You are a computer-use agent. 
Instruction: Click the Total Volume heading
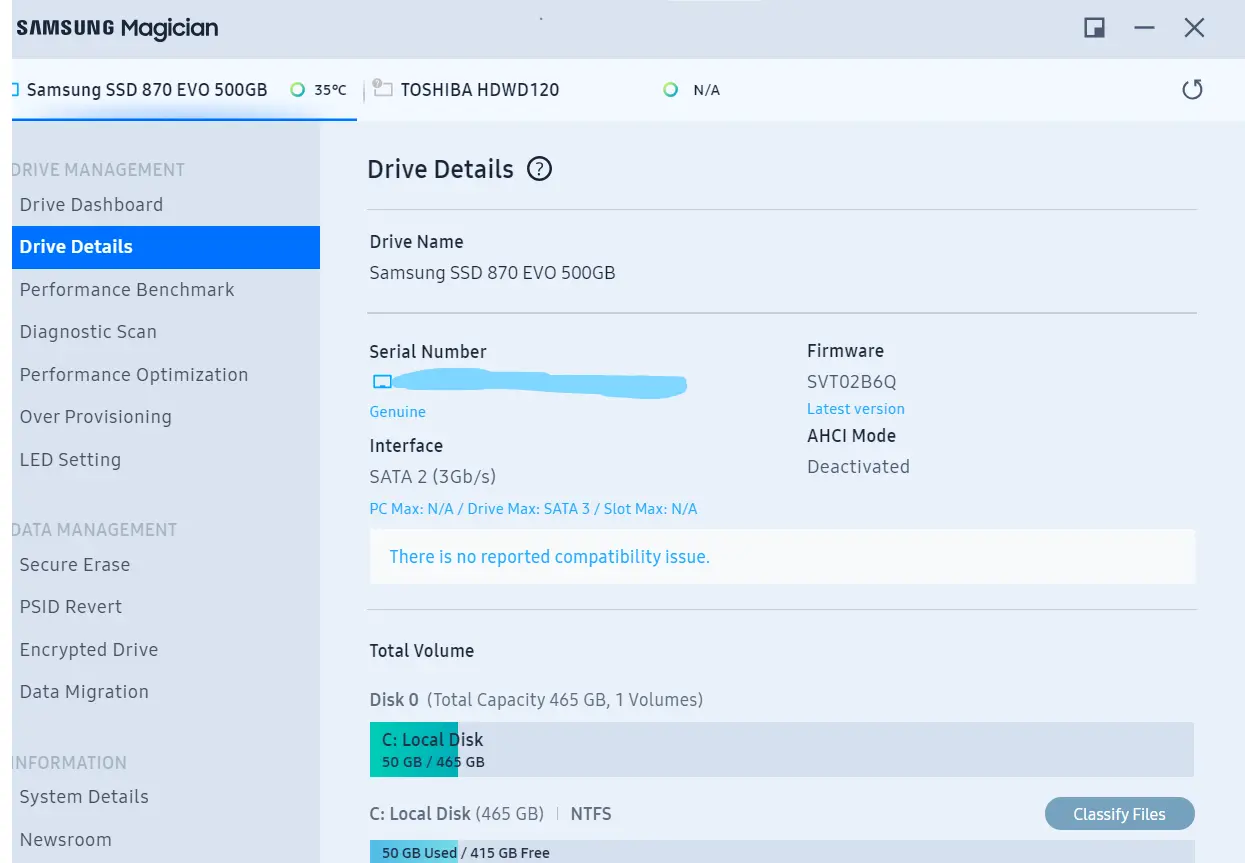(421, 651)
